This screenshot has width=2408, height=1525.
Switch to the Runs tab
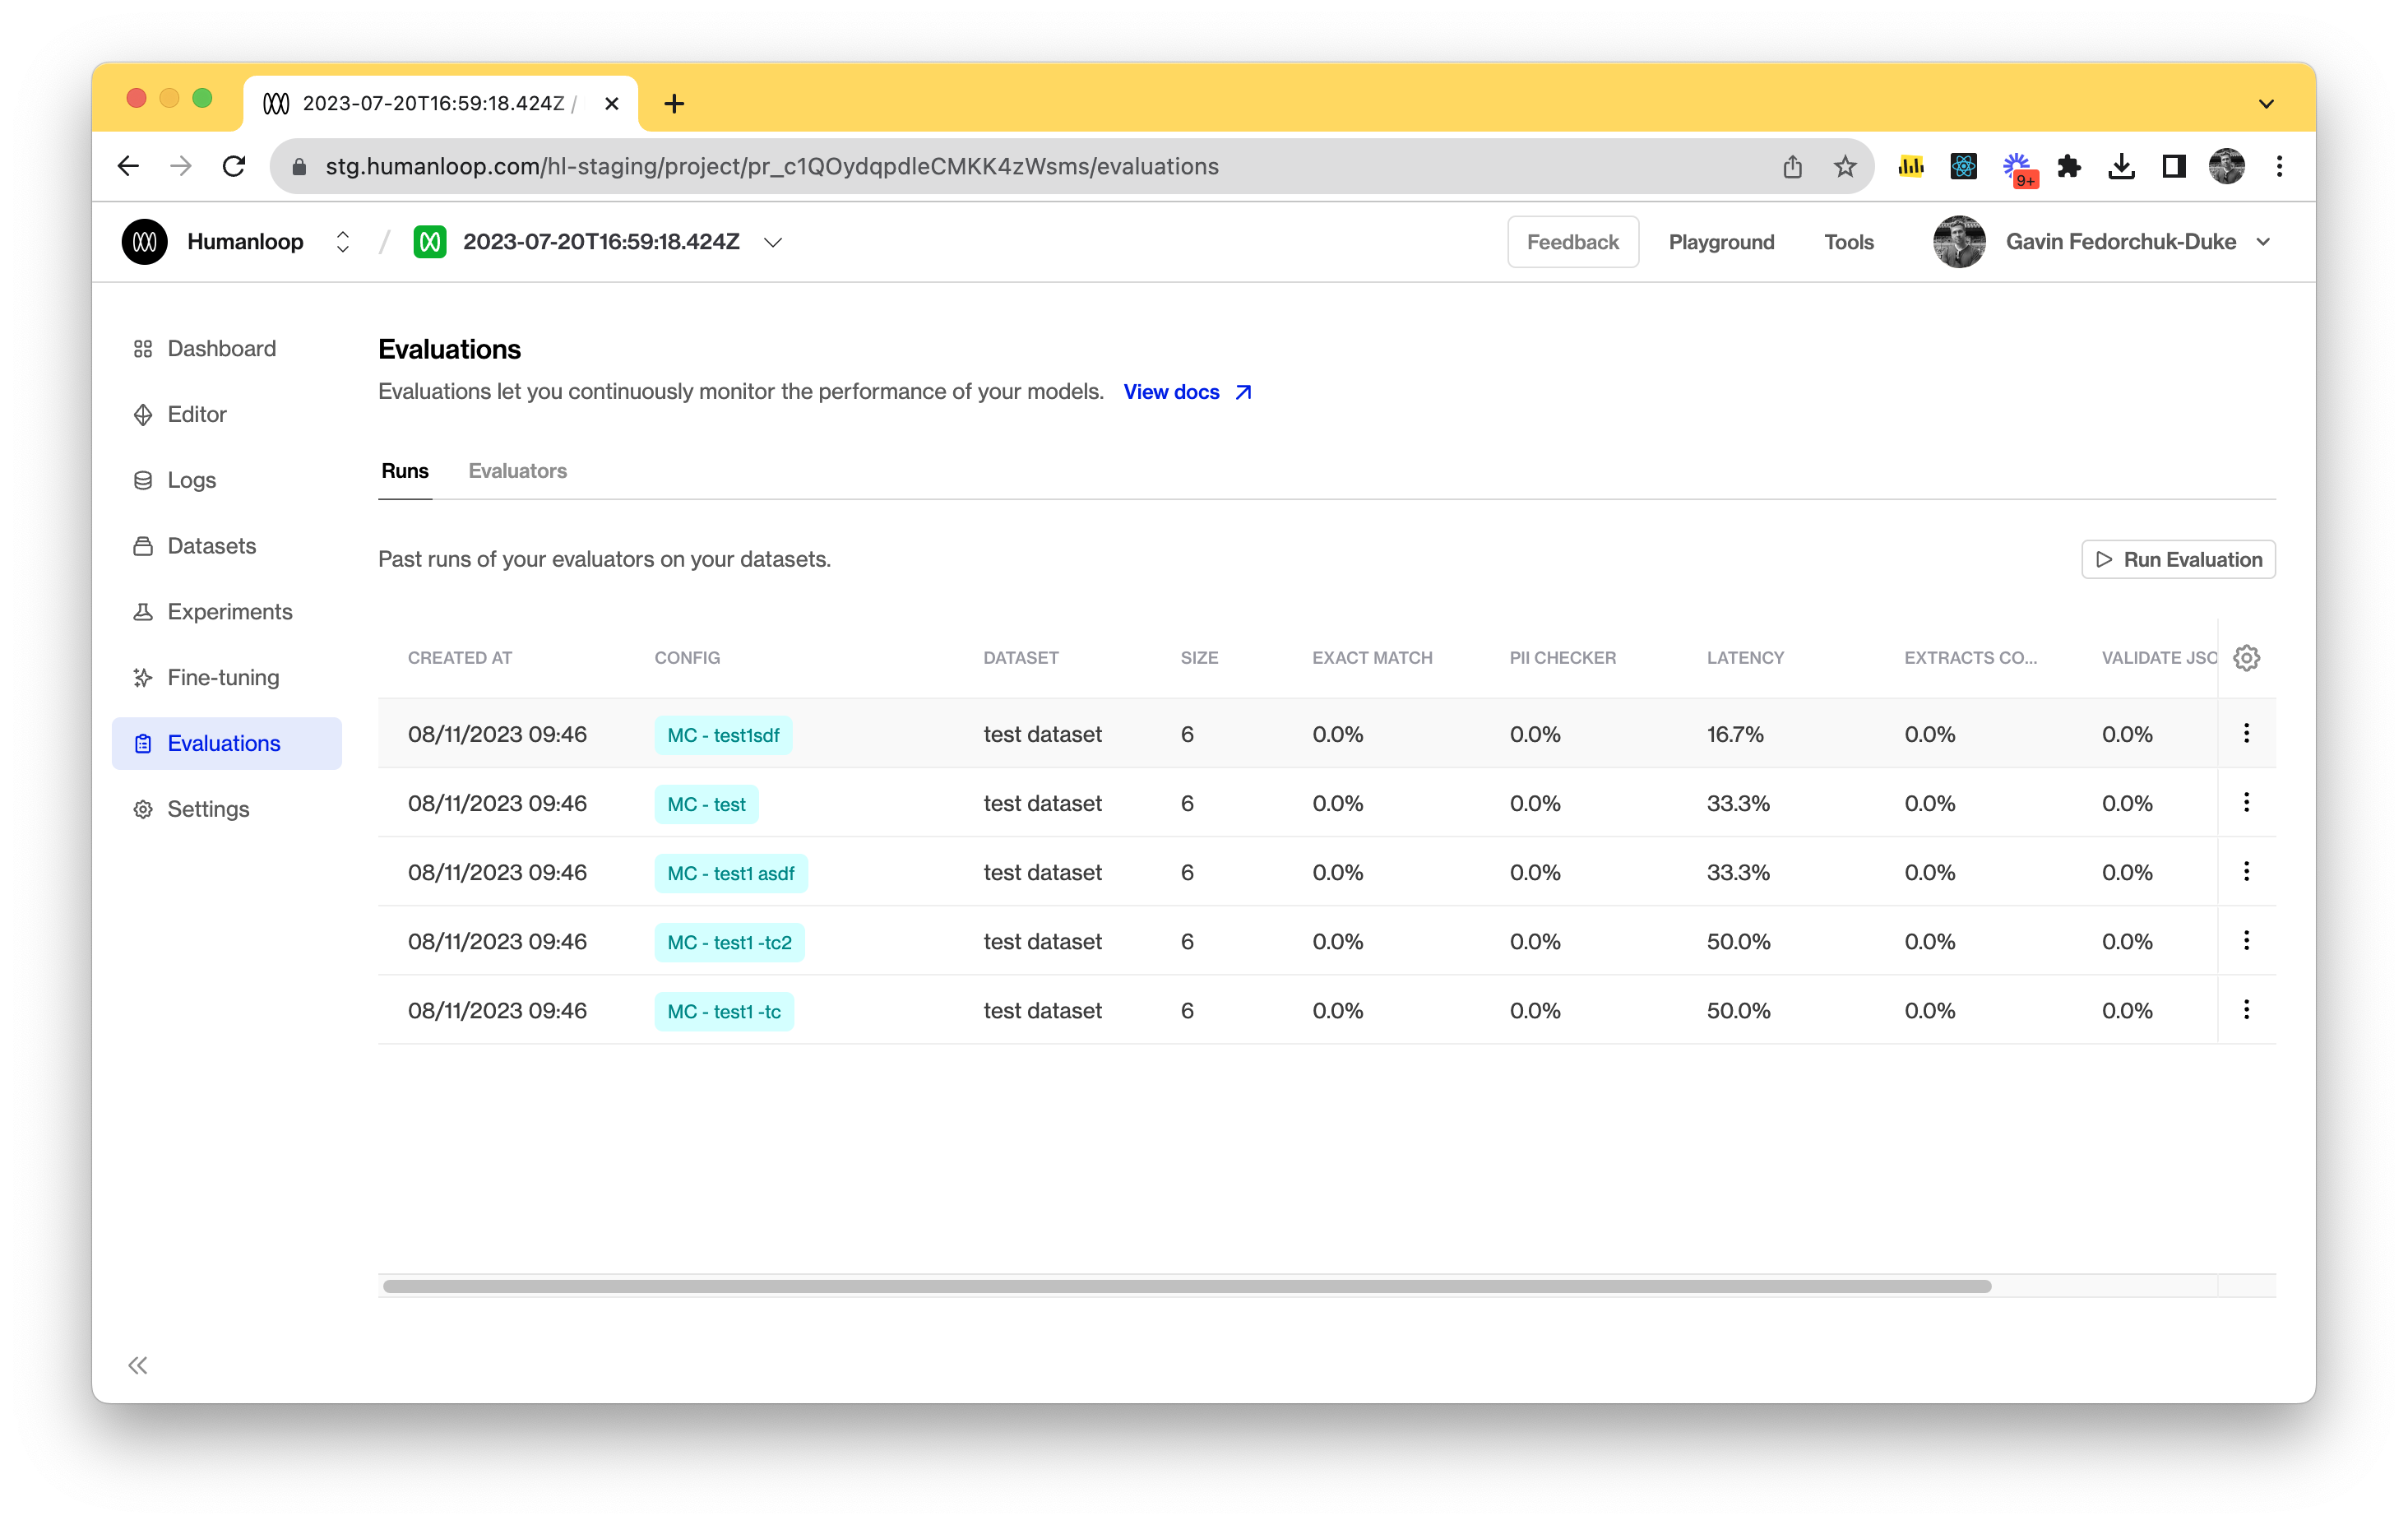pos(405,471)
